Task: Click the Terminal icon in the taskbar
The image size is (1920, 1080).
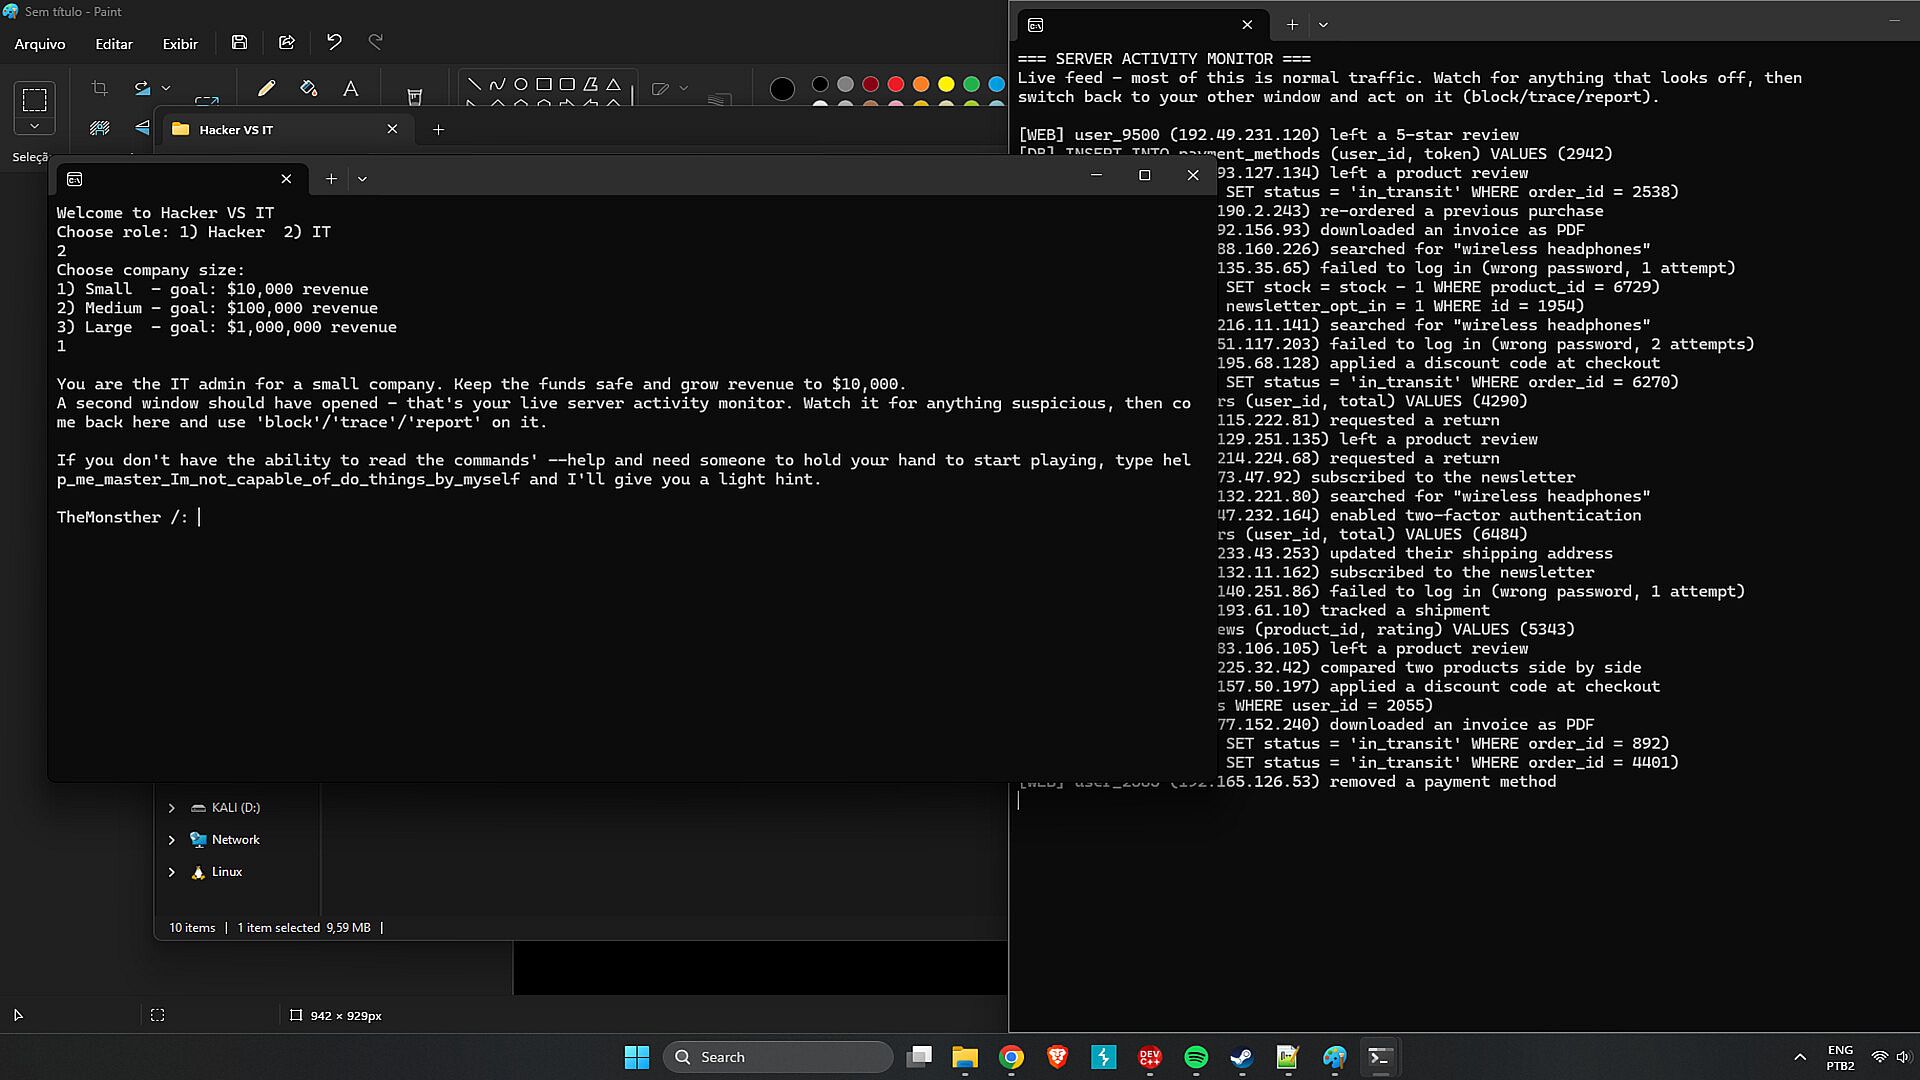Action: (1380, 1057)
